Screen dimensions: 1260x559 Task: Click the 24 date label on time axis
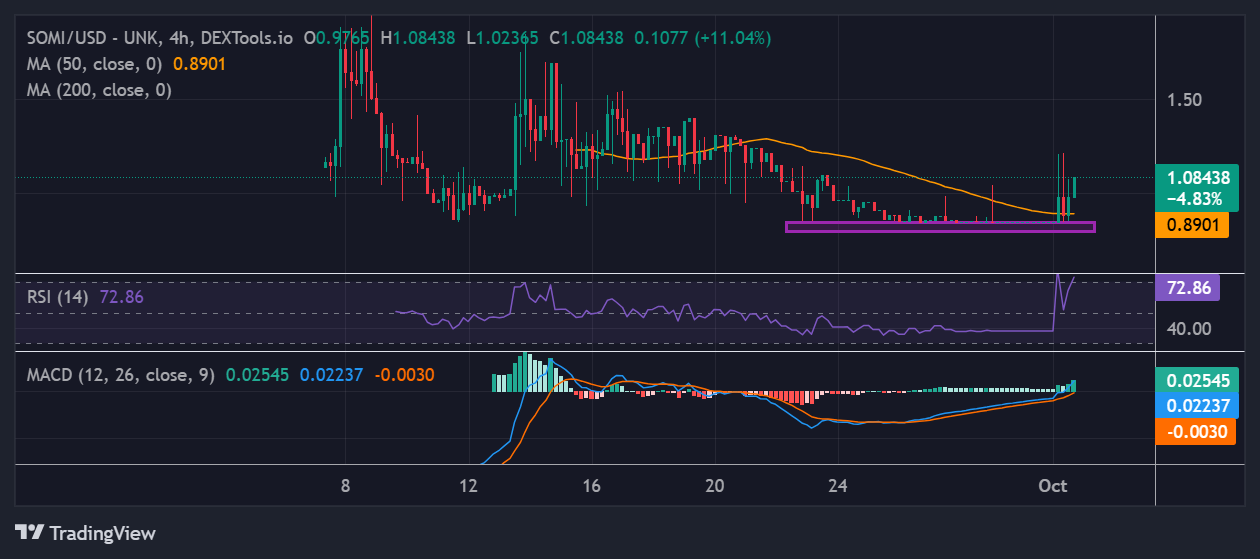tap(838, 486)
